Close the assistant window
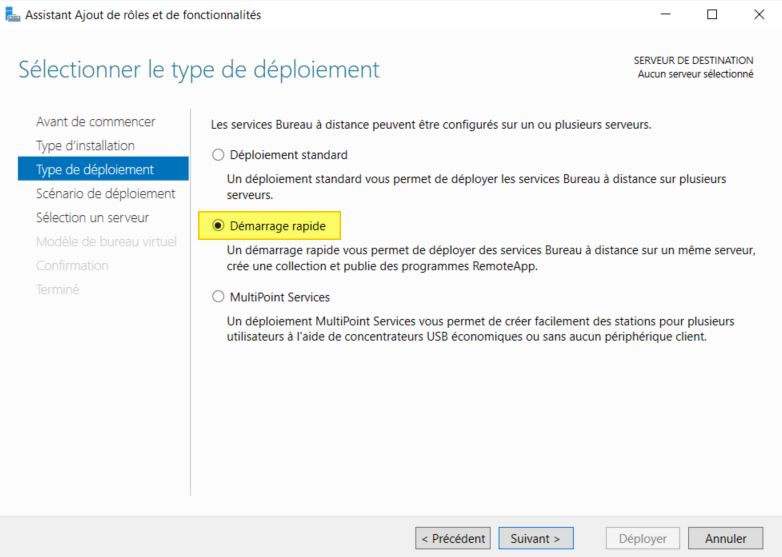Viewport: 782px width, 557px height. [x=758, y=14]
